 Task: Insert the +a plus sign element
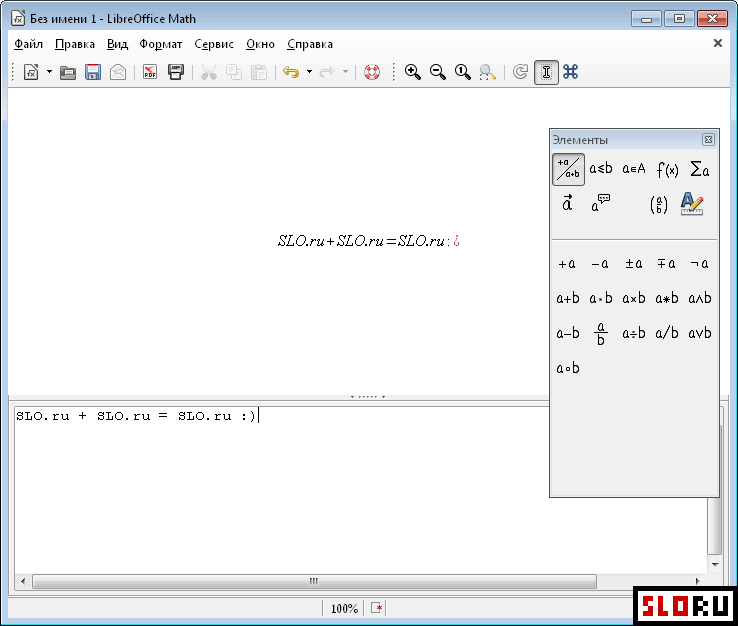click(567, 264)
